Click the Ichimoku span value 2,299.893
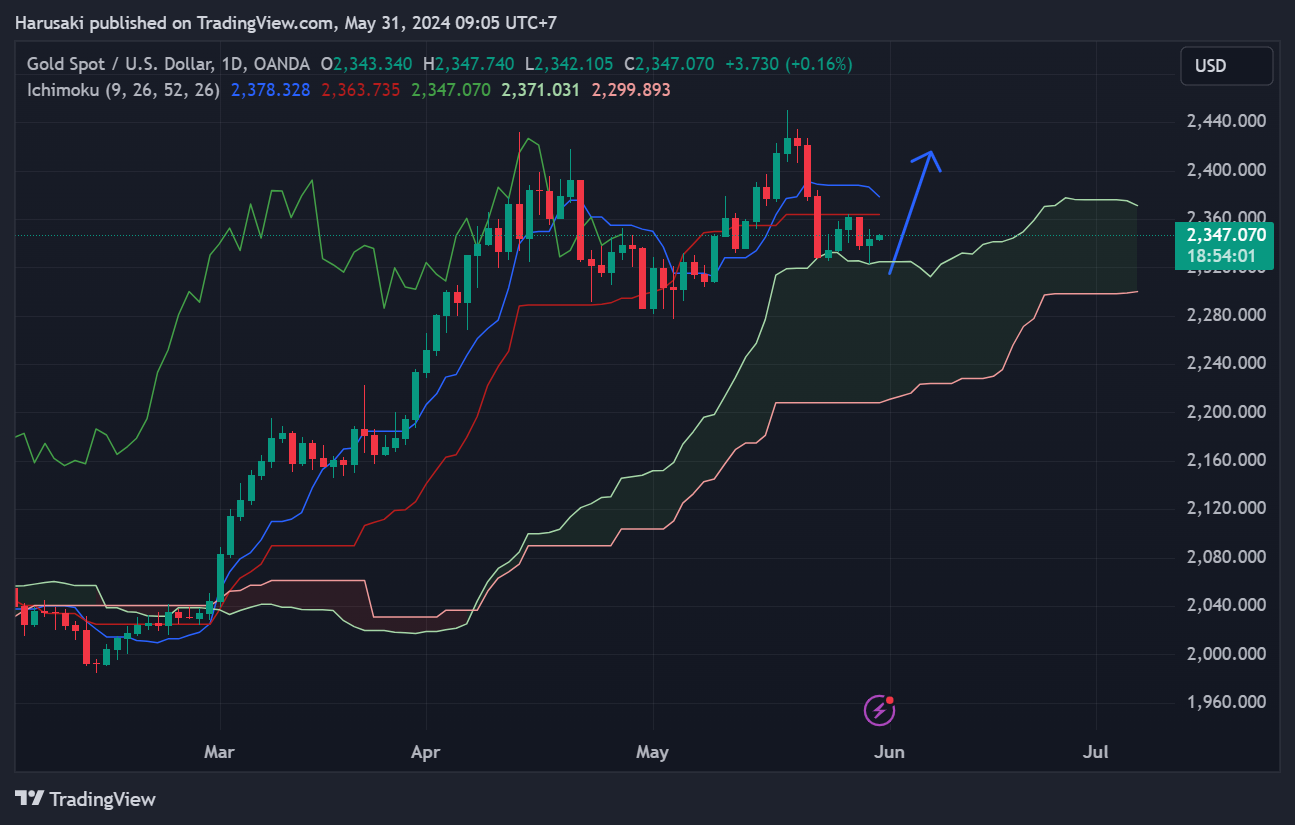The width and height of the screenshot is (1295, 825). [631, 90]
